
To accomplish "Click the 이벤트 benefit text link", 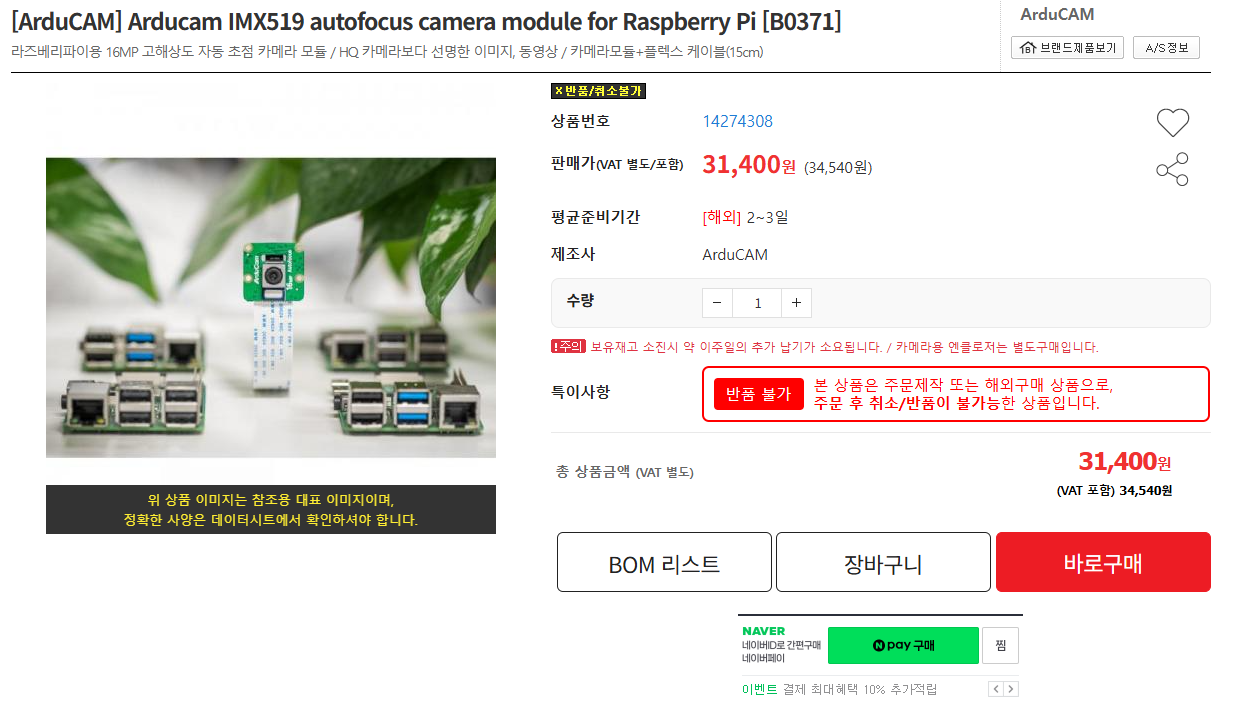I will pyautogui.click(x=759, y=689).
